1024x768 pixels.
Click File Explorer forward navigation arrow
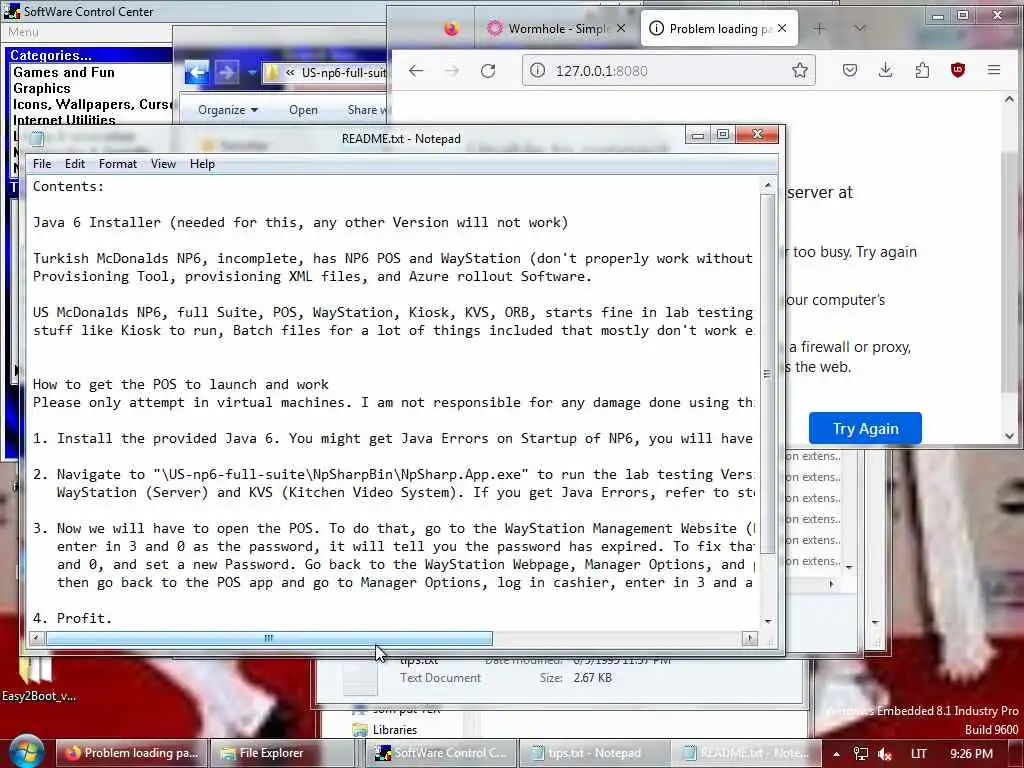[227, 72]
